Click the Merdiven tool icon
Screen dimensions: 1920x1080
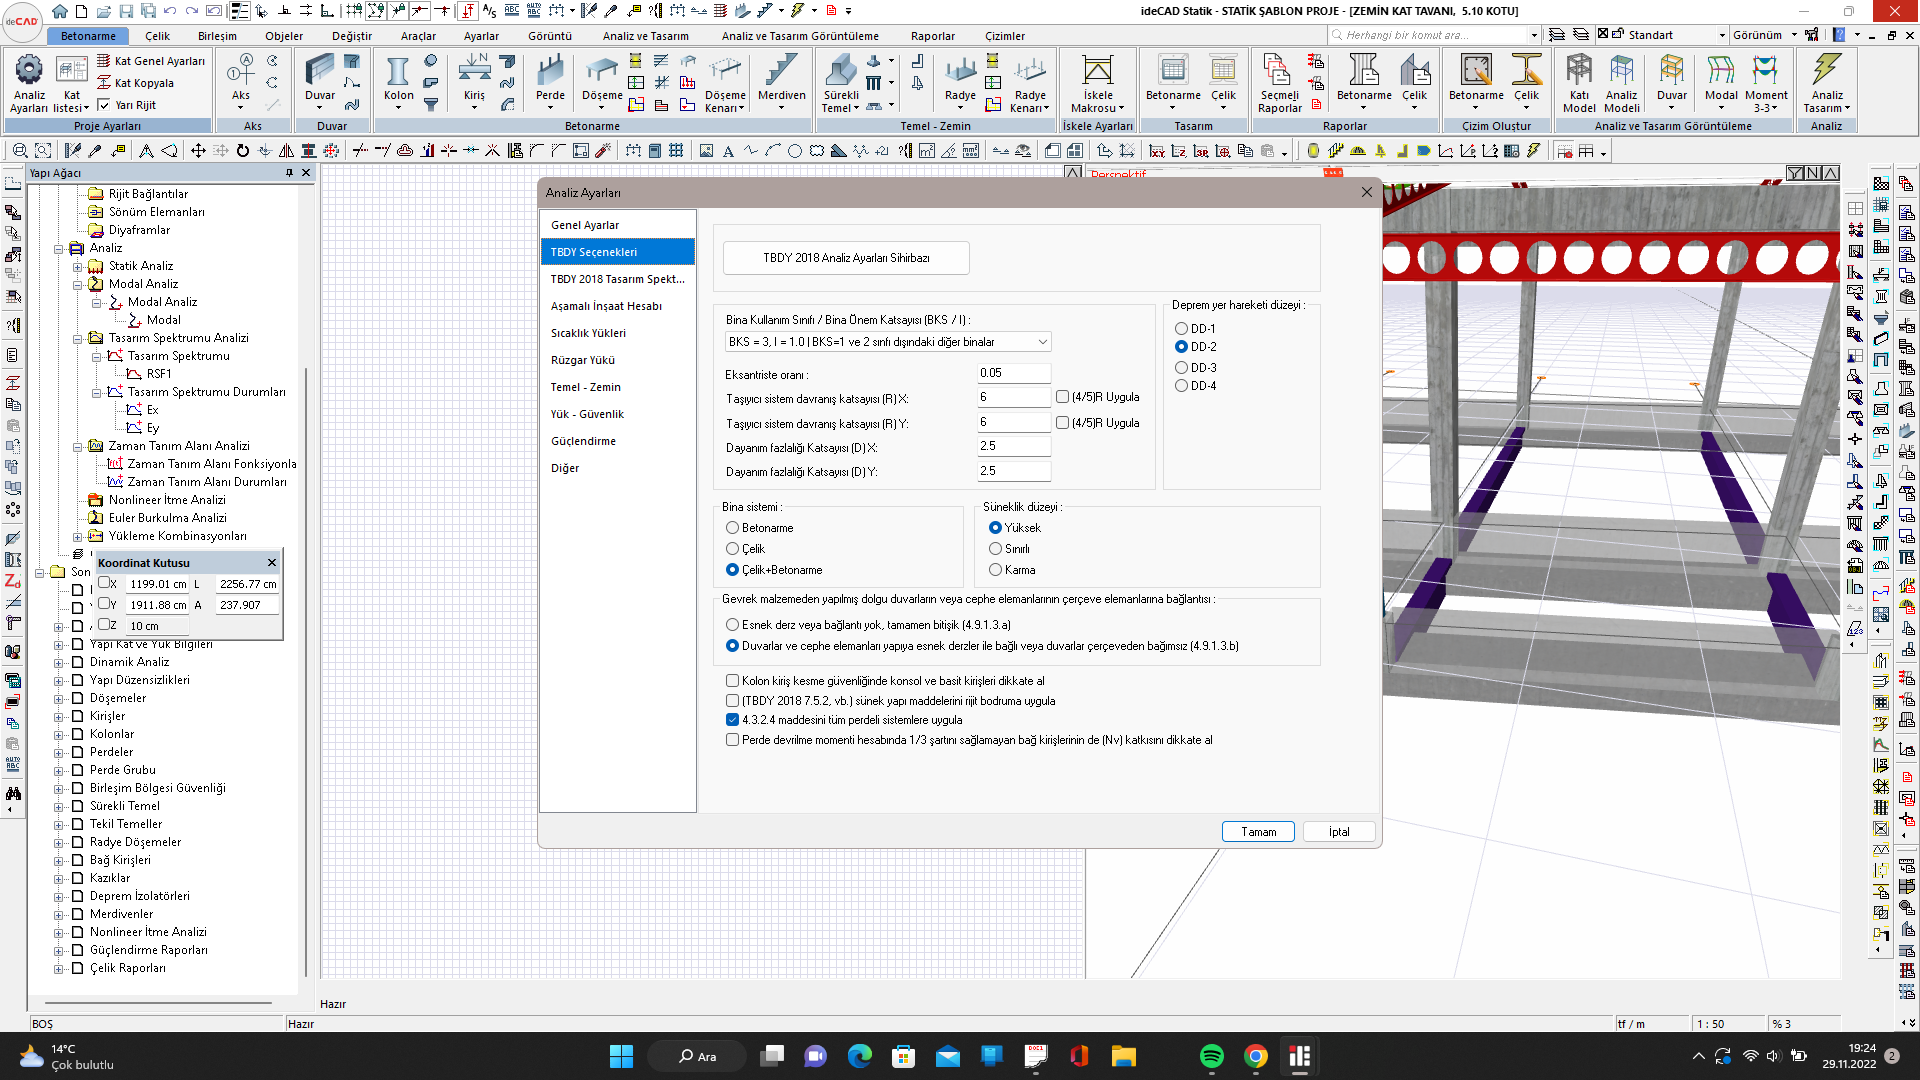(781, 80)
